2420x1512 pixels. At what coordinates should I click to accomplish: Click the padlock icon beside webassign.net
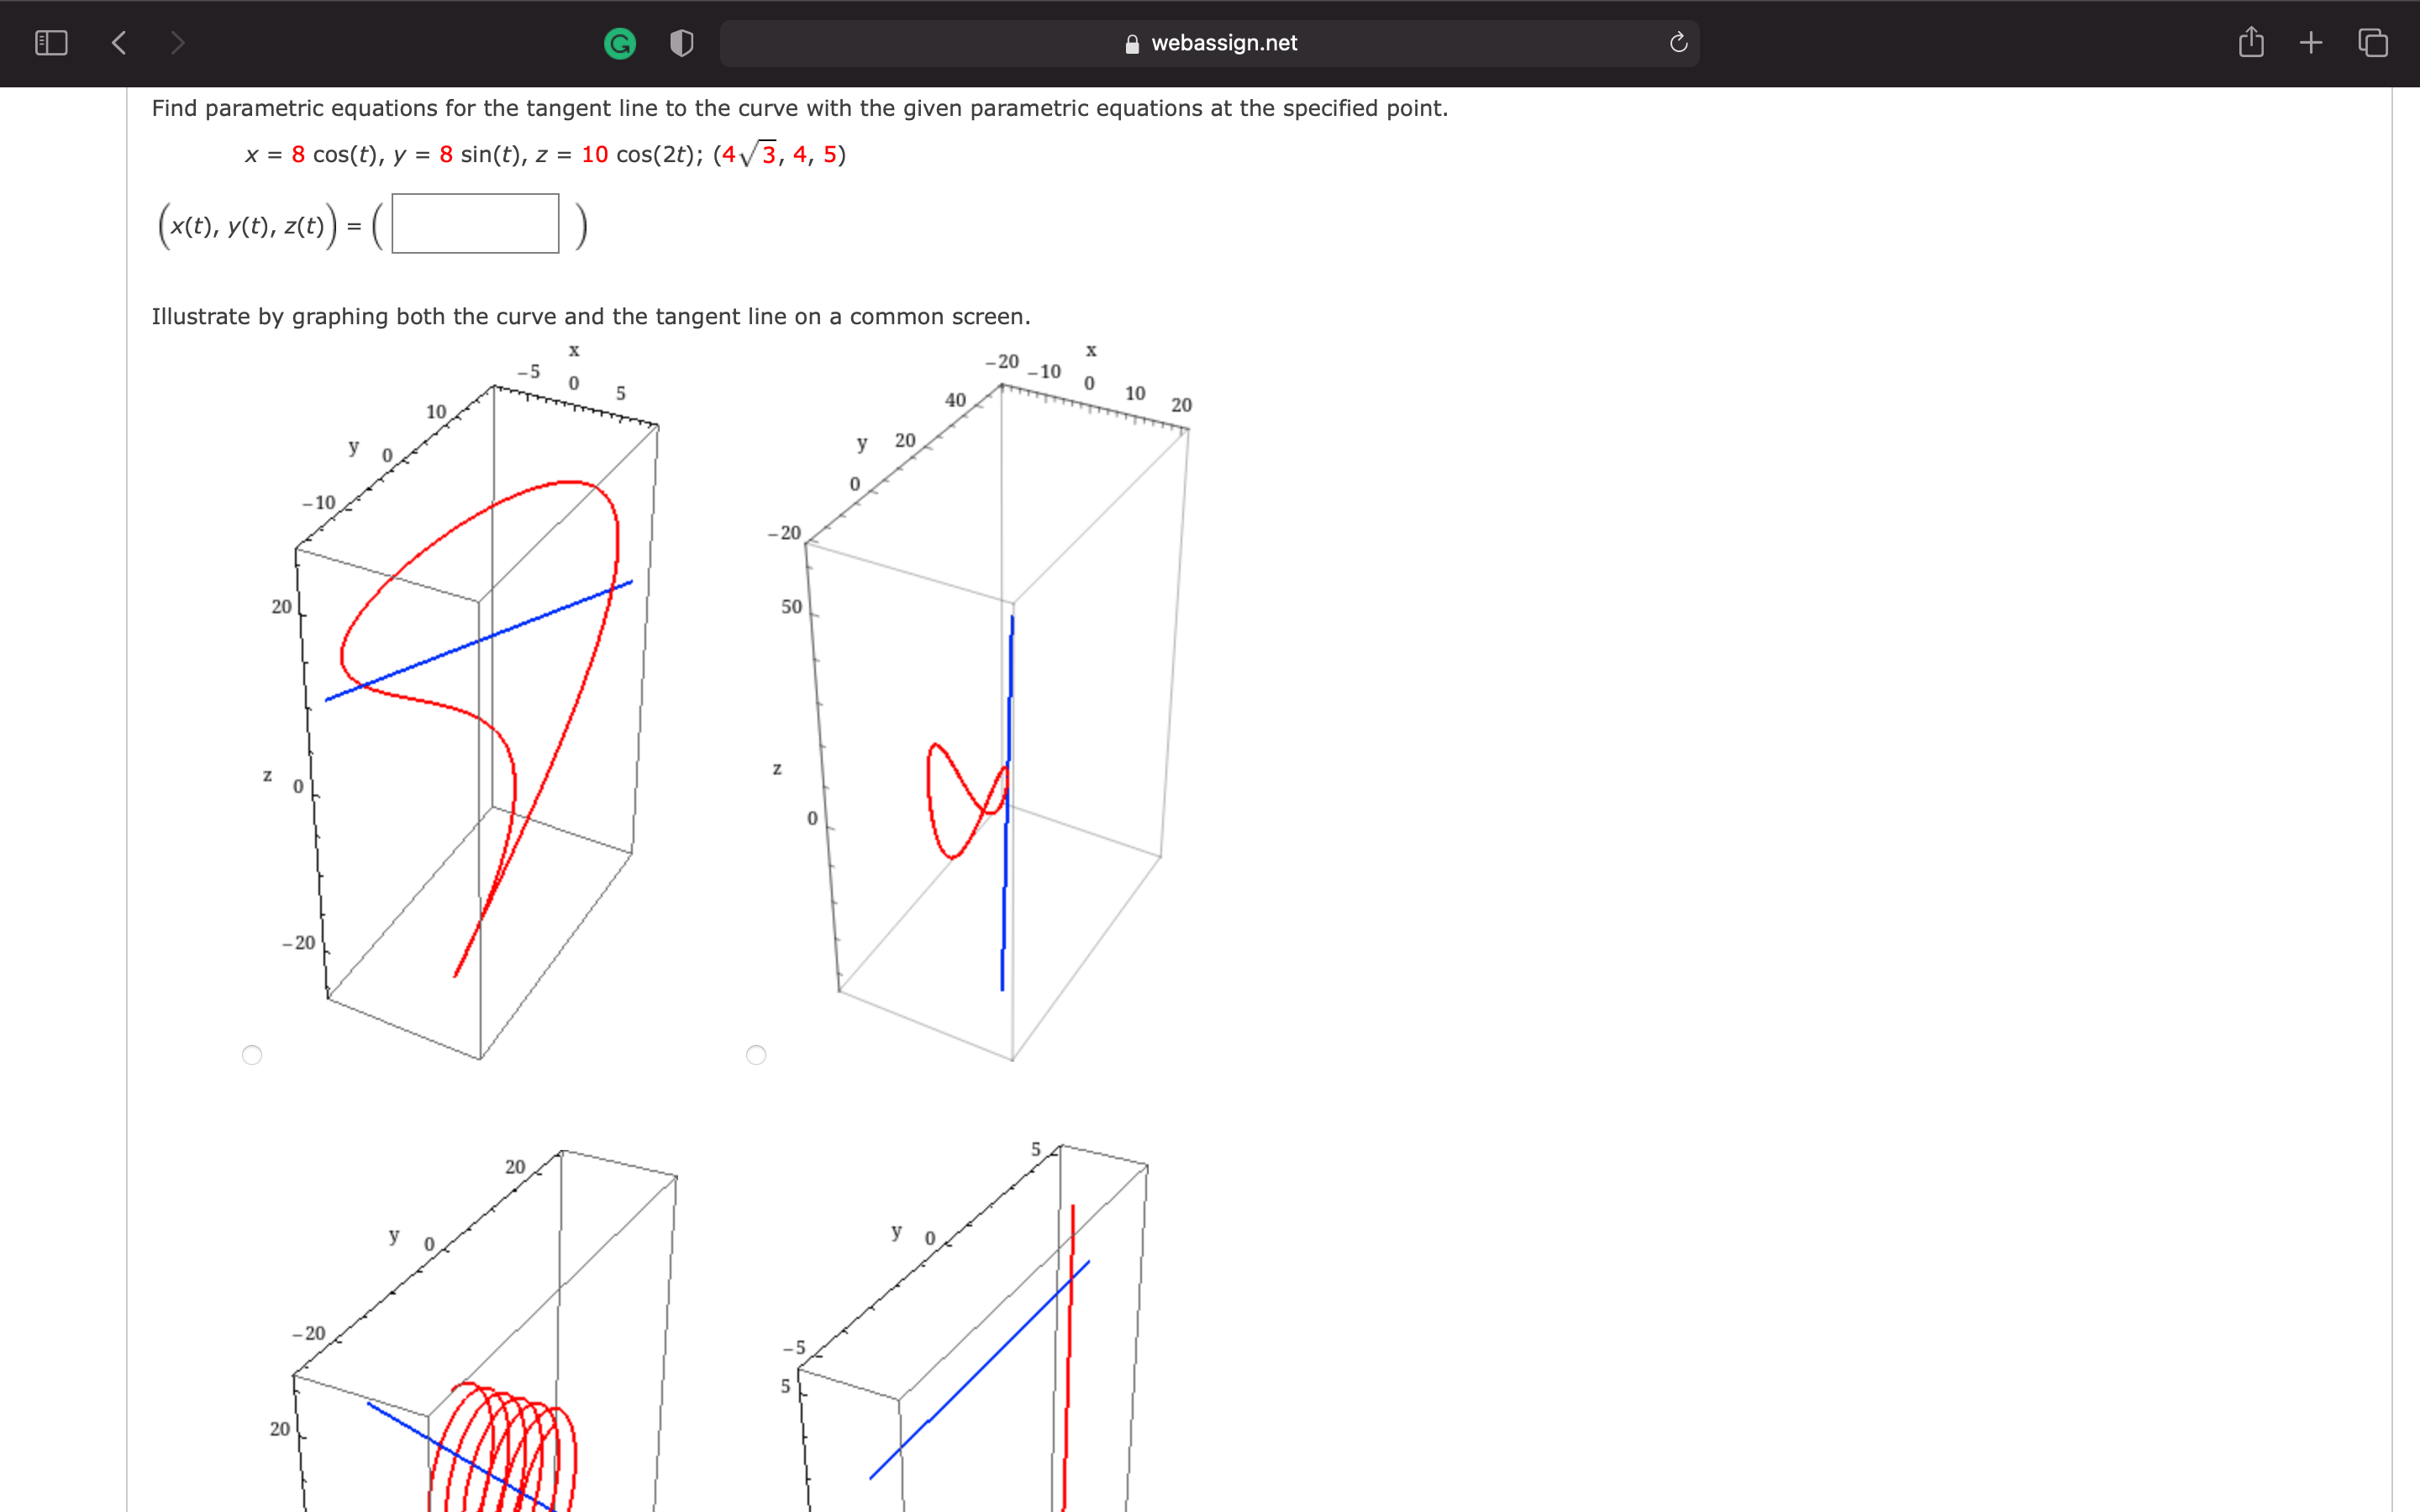1131,42
